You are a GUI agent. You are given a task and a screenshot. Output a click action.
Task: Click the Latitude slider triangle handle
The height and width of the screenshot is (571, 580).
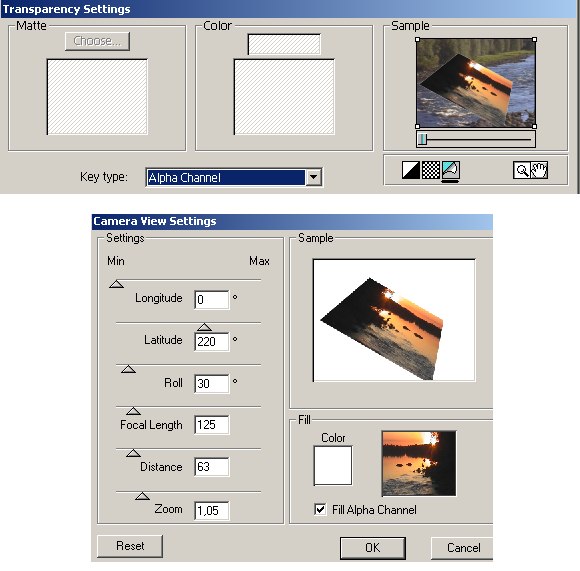click(x=204, y=327)
